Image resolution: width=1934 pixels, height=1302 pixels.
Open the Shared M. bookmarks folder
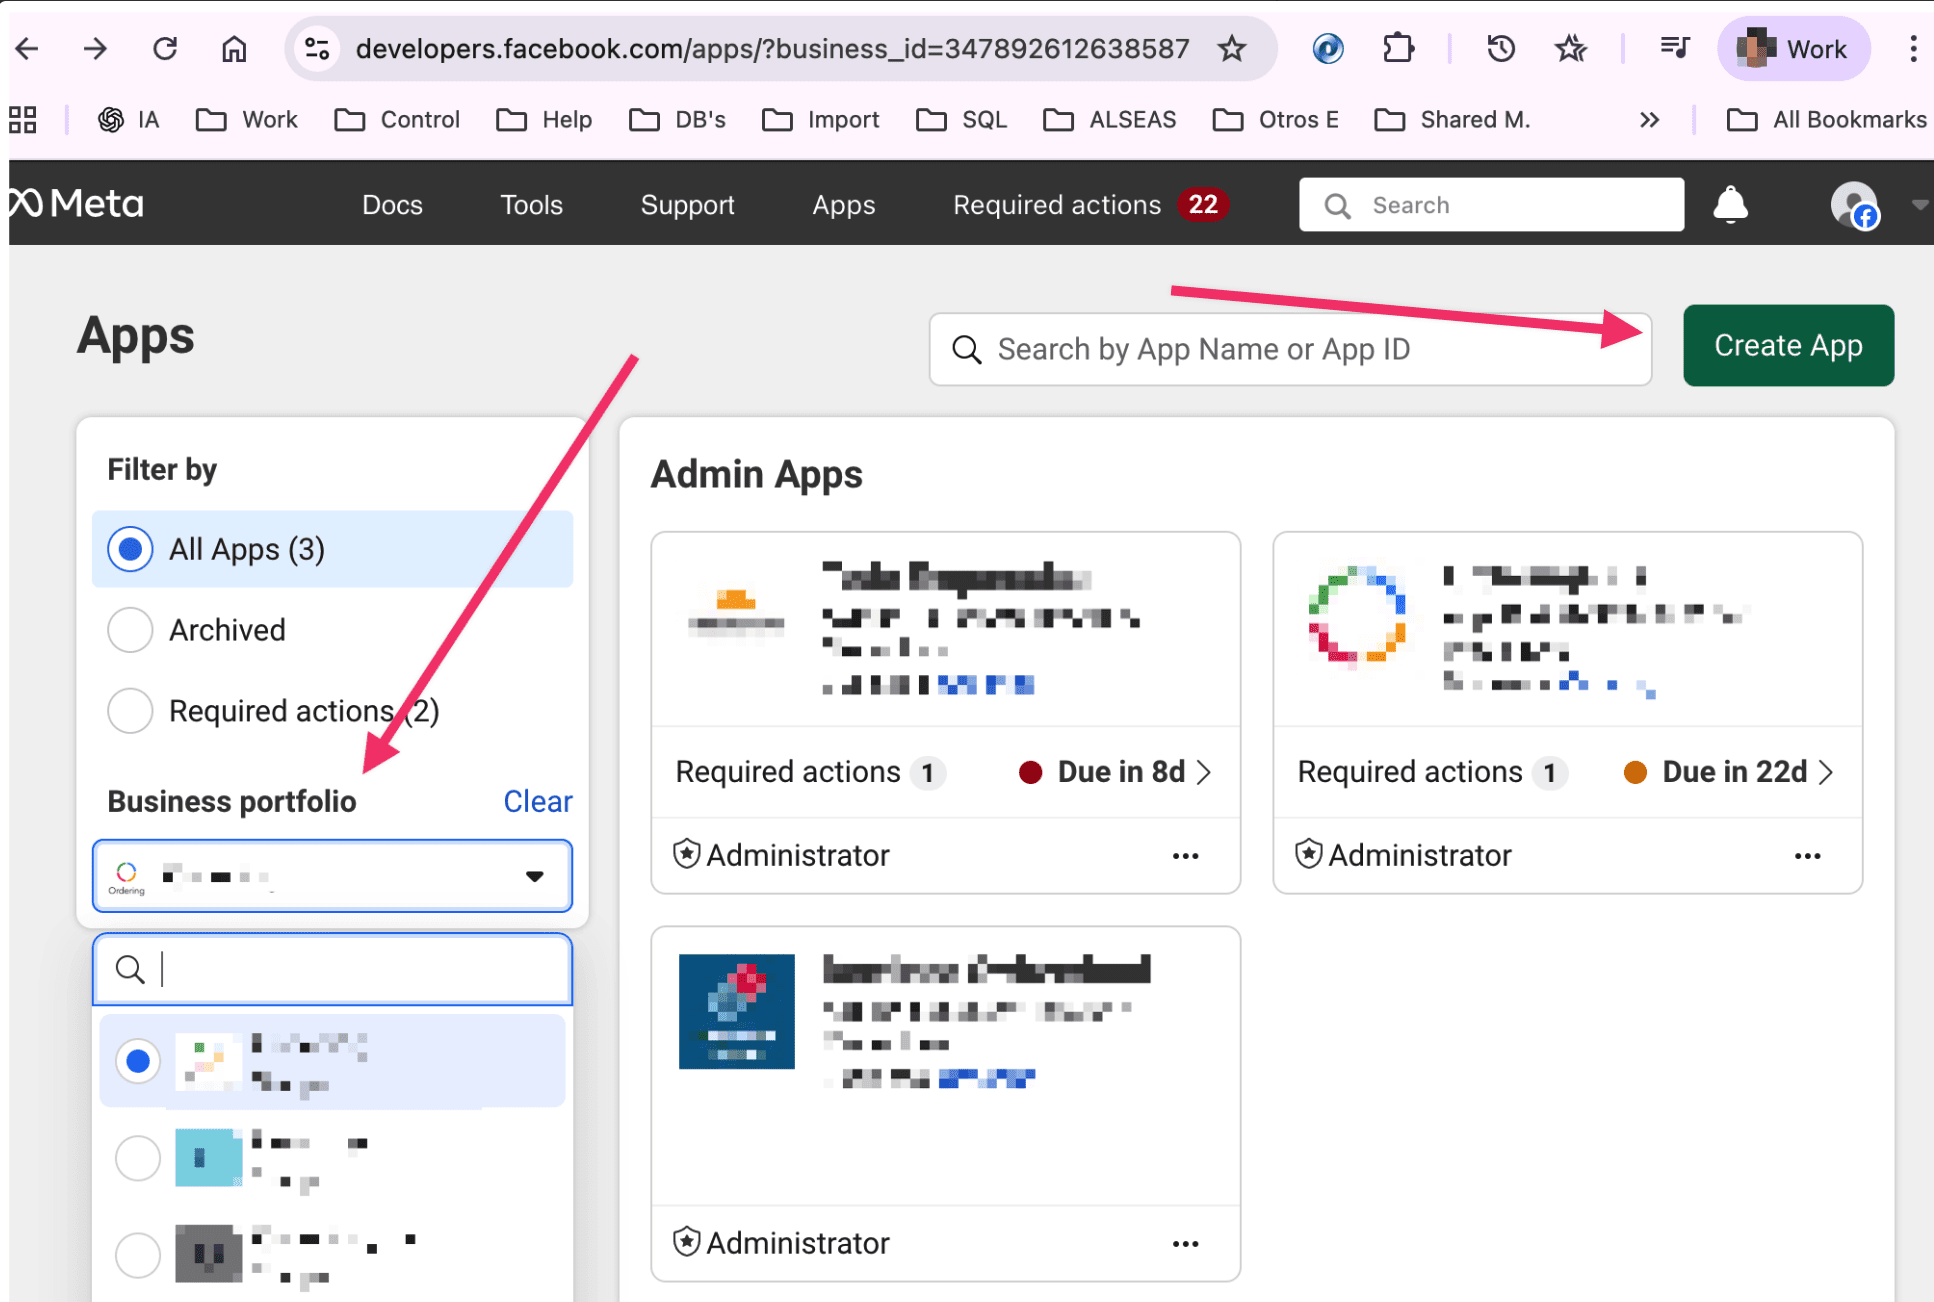[x=1452, y=120]
